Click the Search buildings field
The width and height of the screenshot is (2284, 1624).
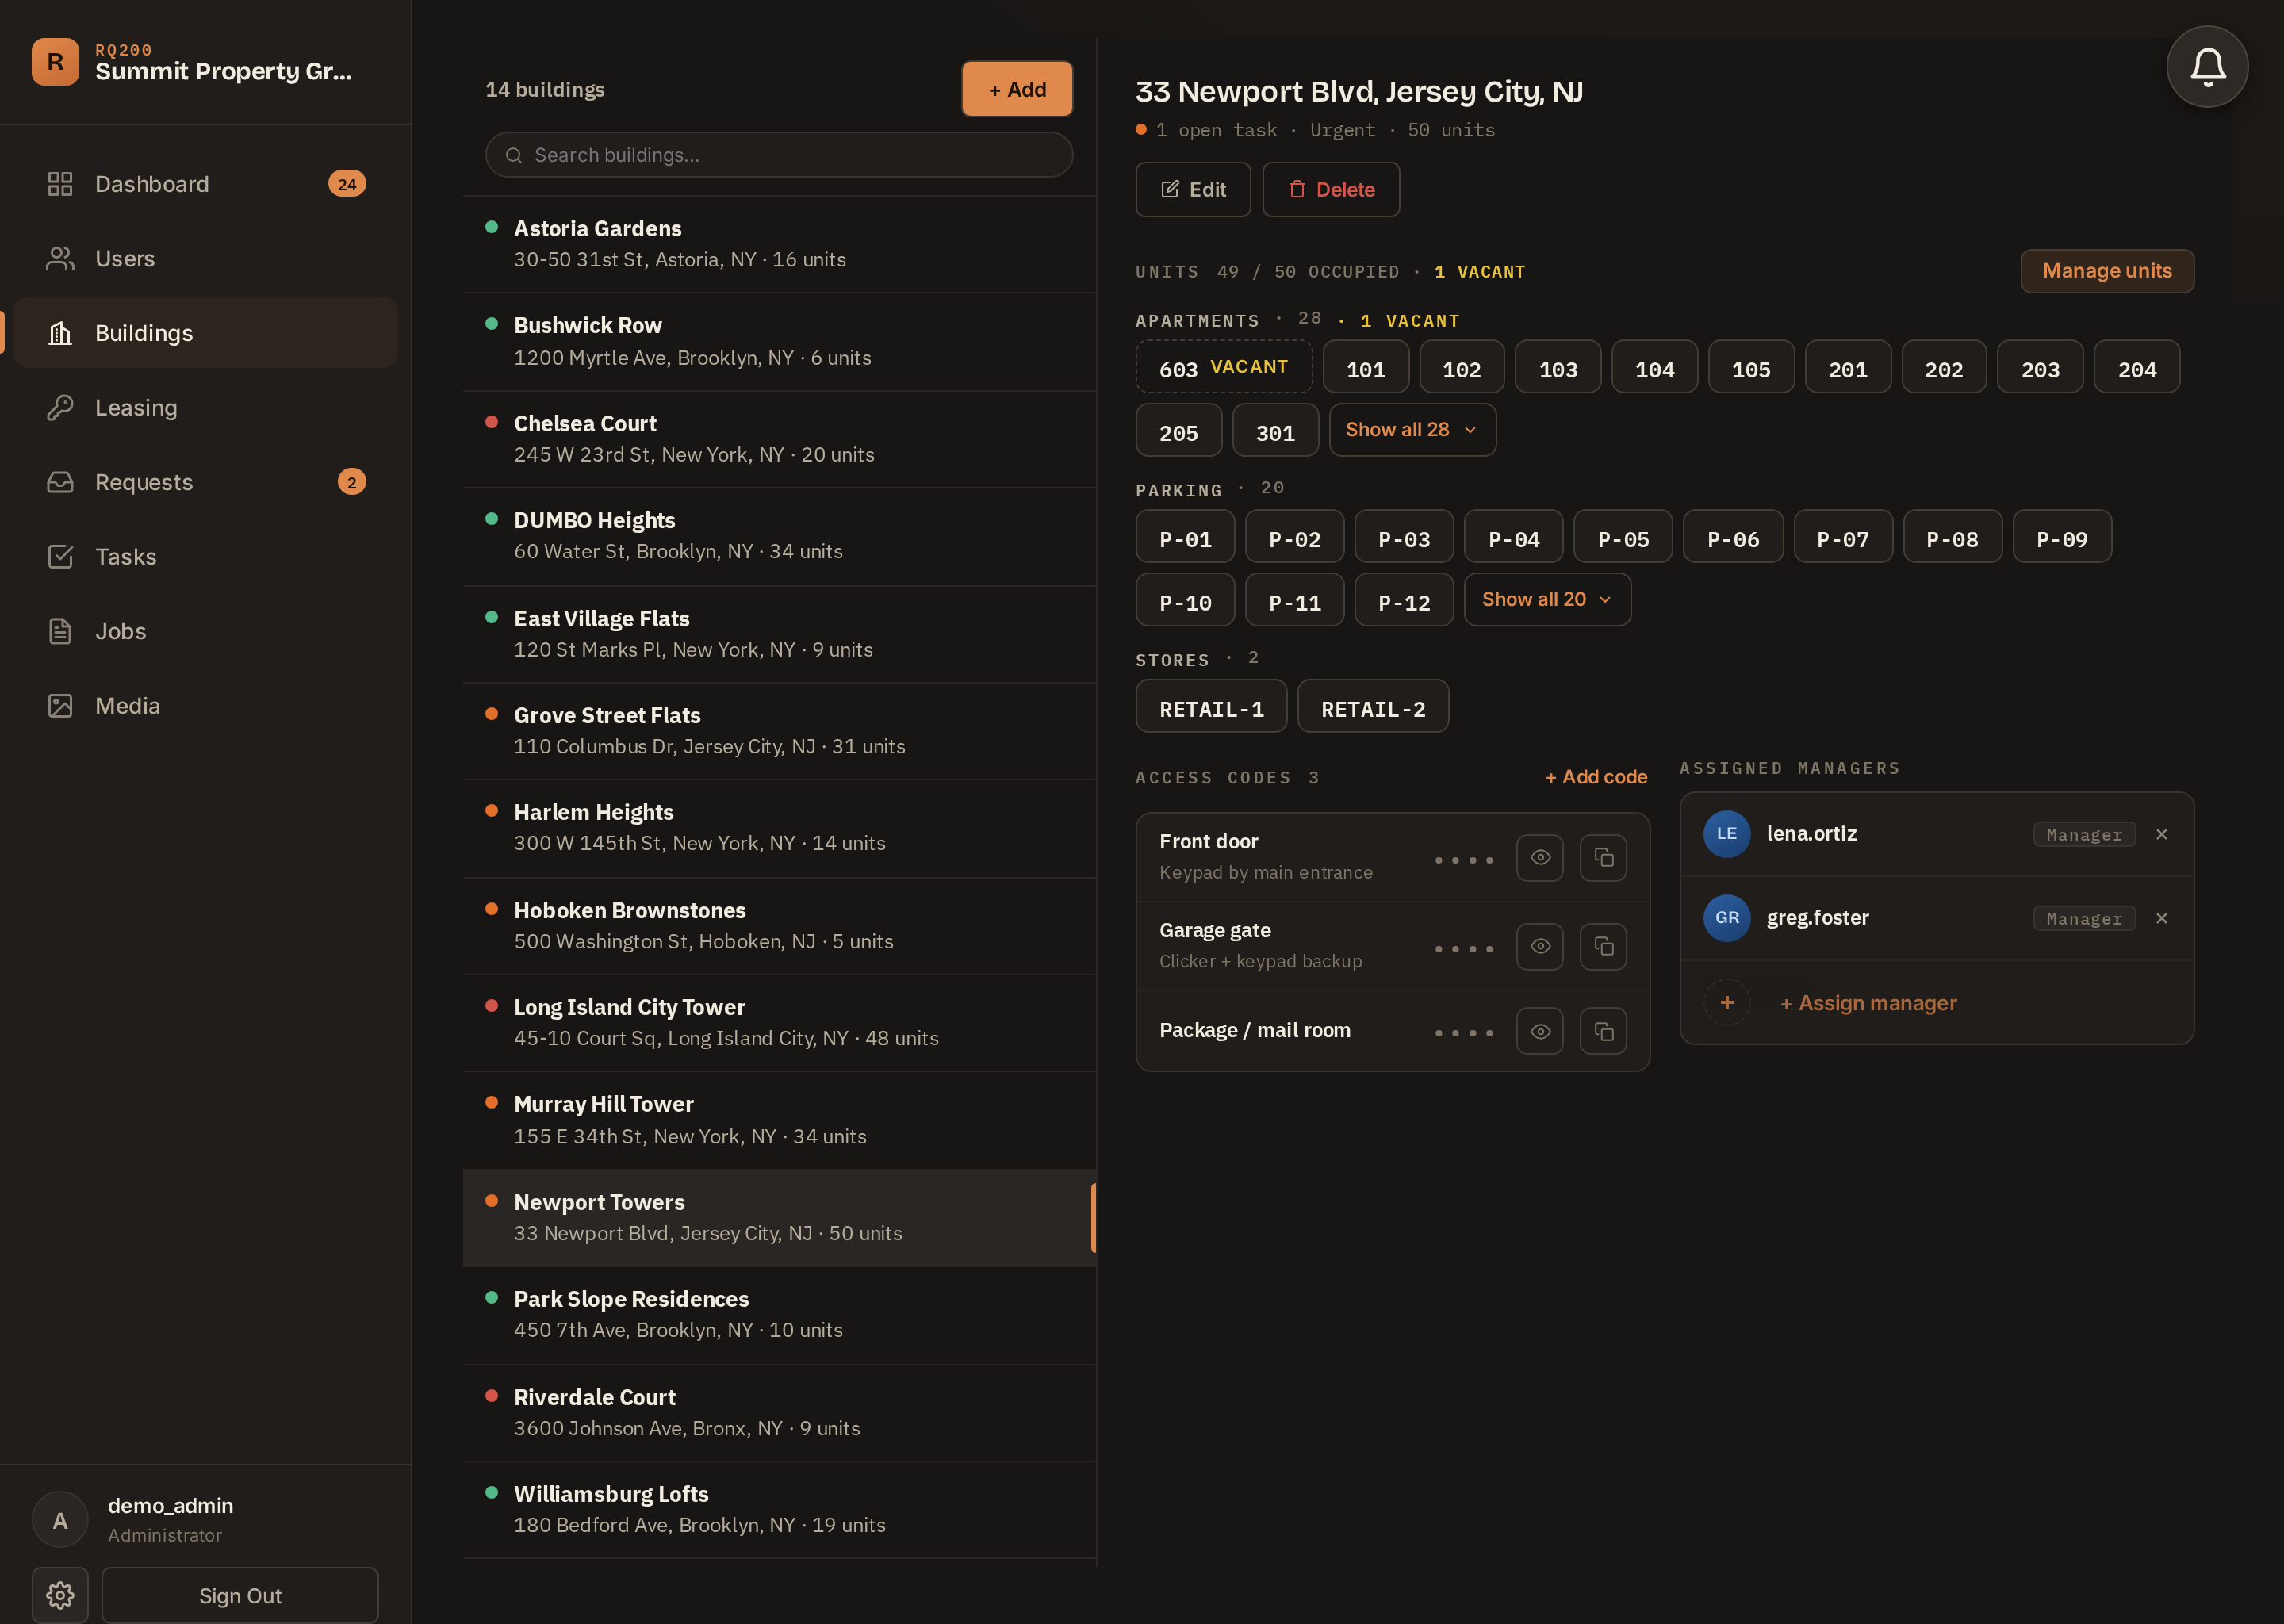779,155
